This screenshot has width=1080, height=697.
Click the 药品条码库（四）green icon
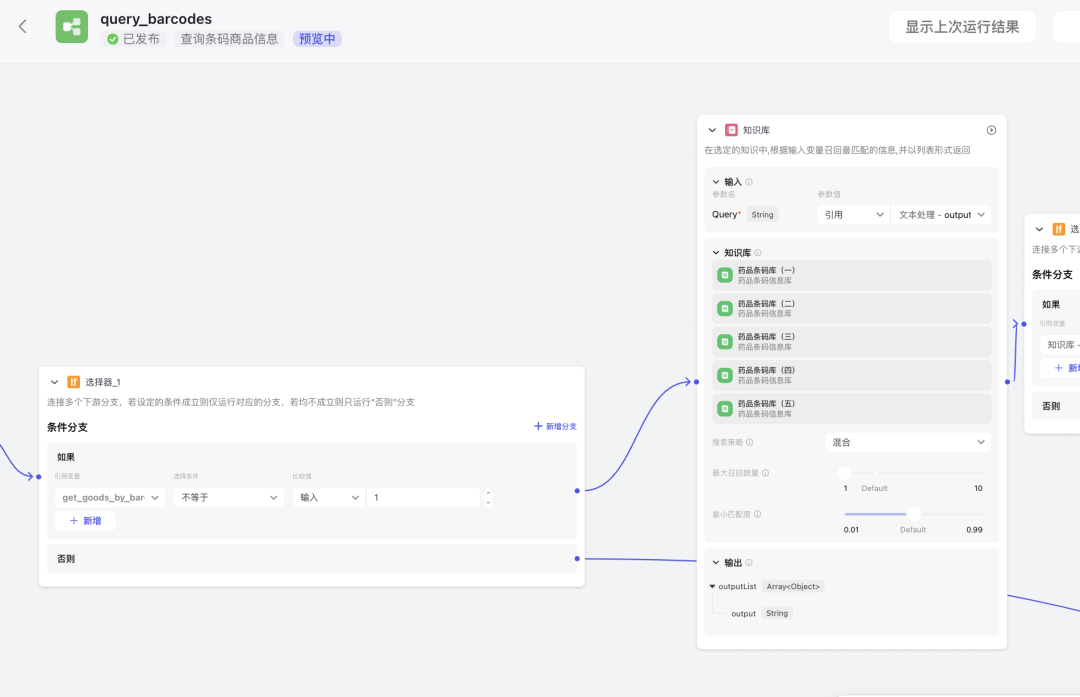pos(725,375)
